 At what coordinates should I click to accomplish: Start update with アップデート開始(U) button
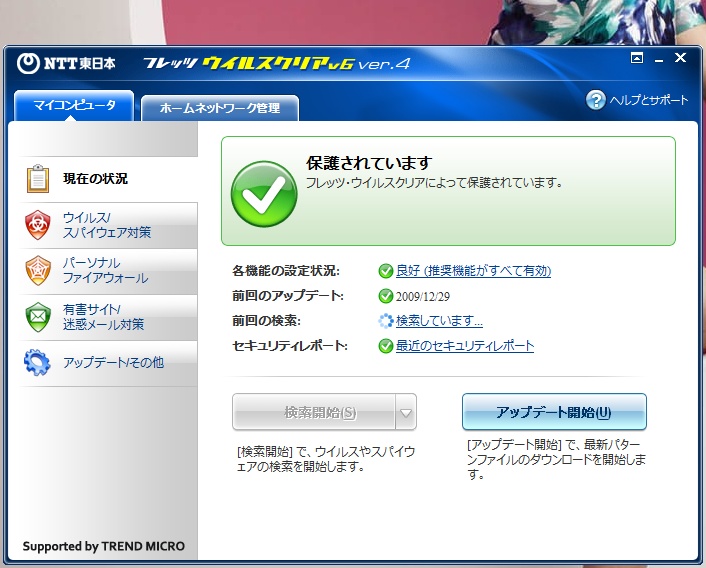pos(554,412)
